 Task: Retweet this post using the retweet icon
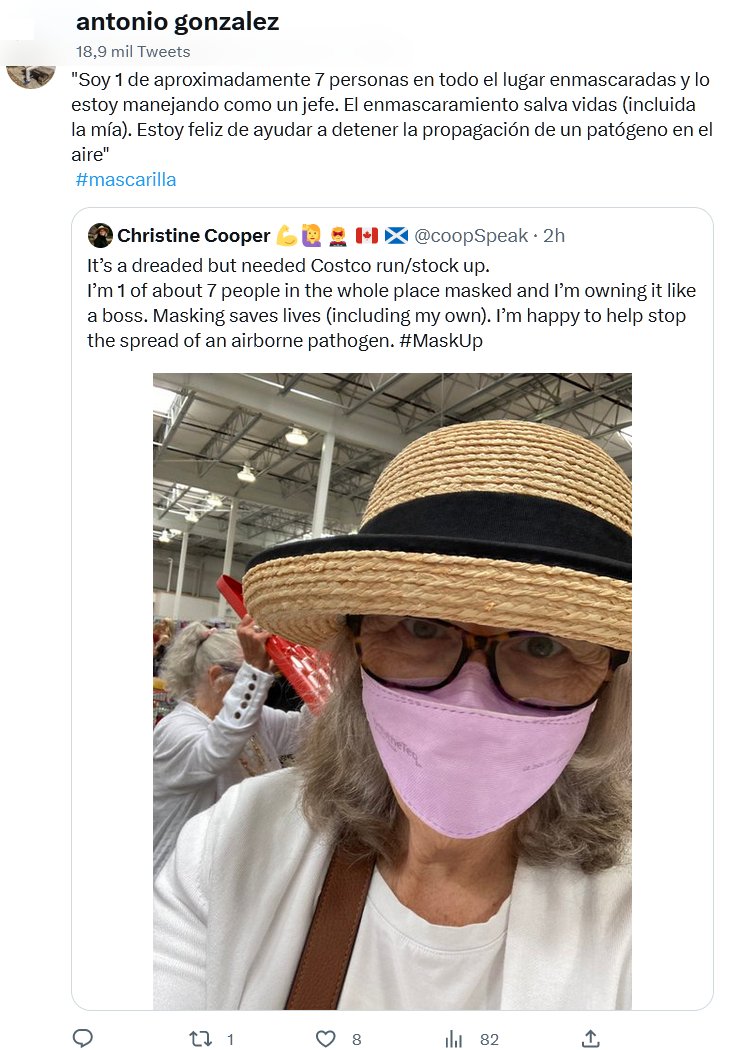pos(201,1039)
